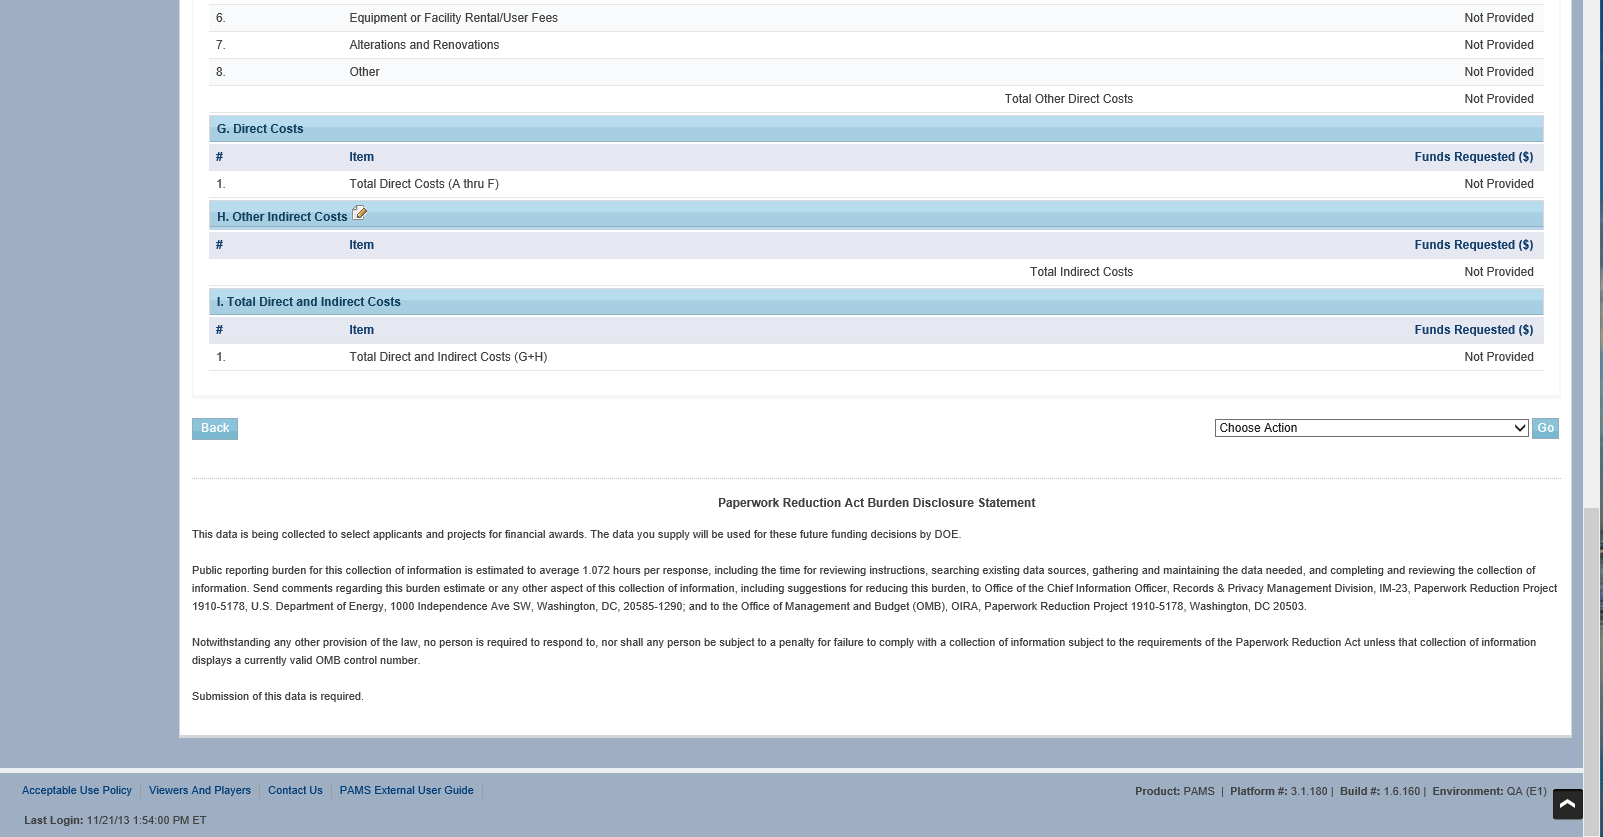Select the 'Alterations and Renovations' item
1603x837 pixels.
424,45
